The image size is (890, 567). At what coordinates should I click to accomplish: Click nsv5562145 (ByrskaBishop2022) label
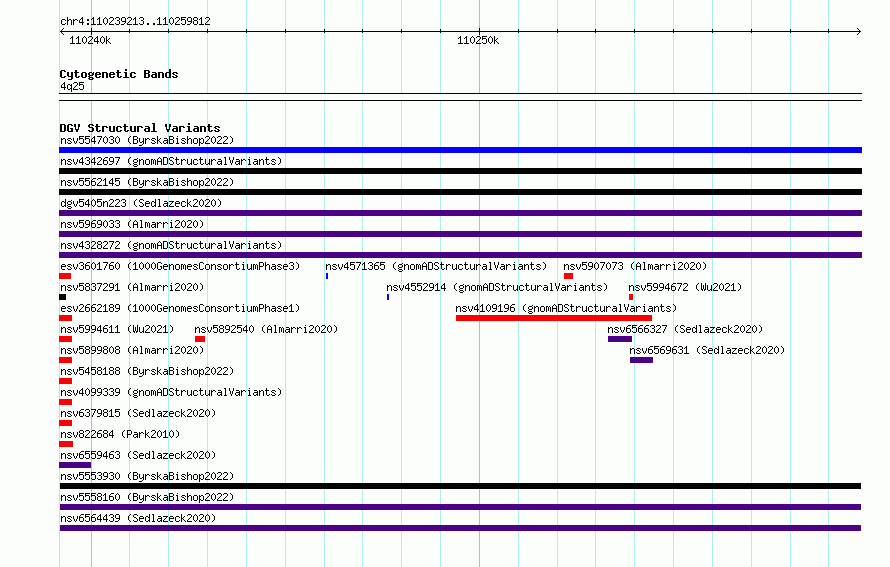pyautogui.click(x=147, y=182)
